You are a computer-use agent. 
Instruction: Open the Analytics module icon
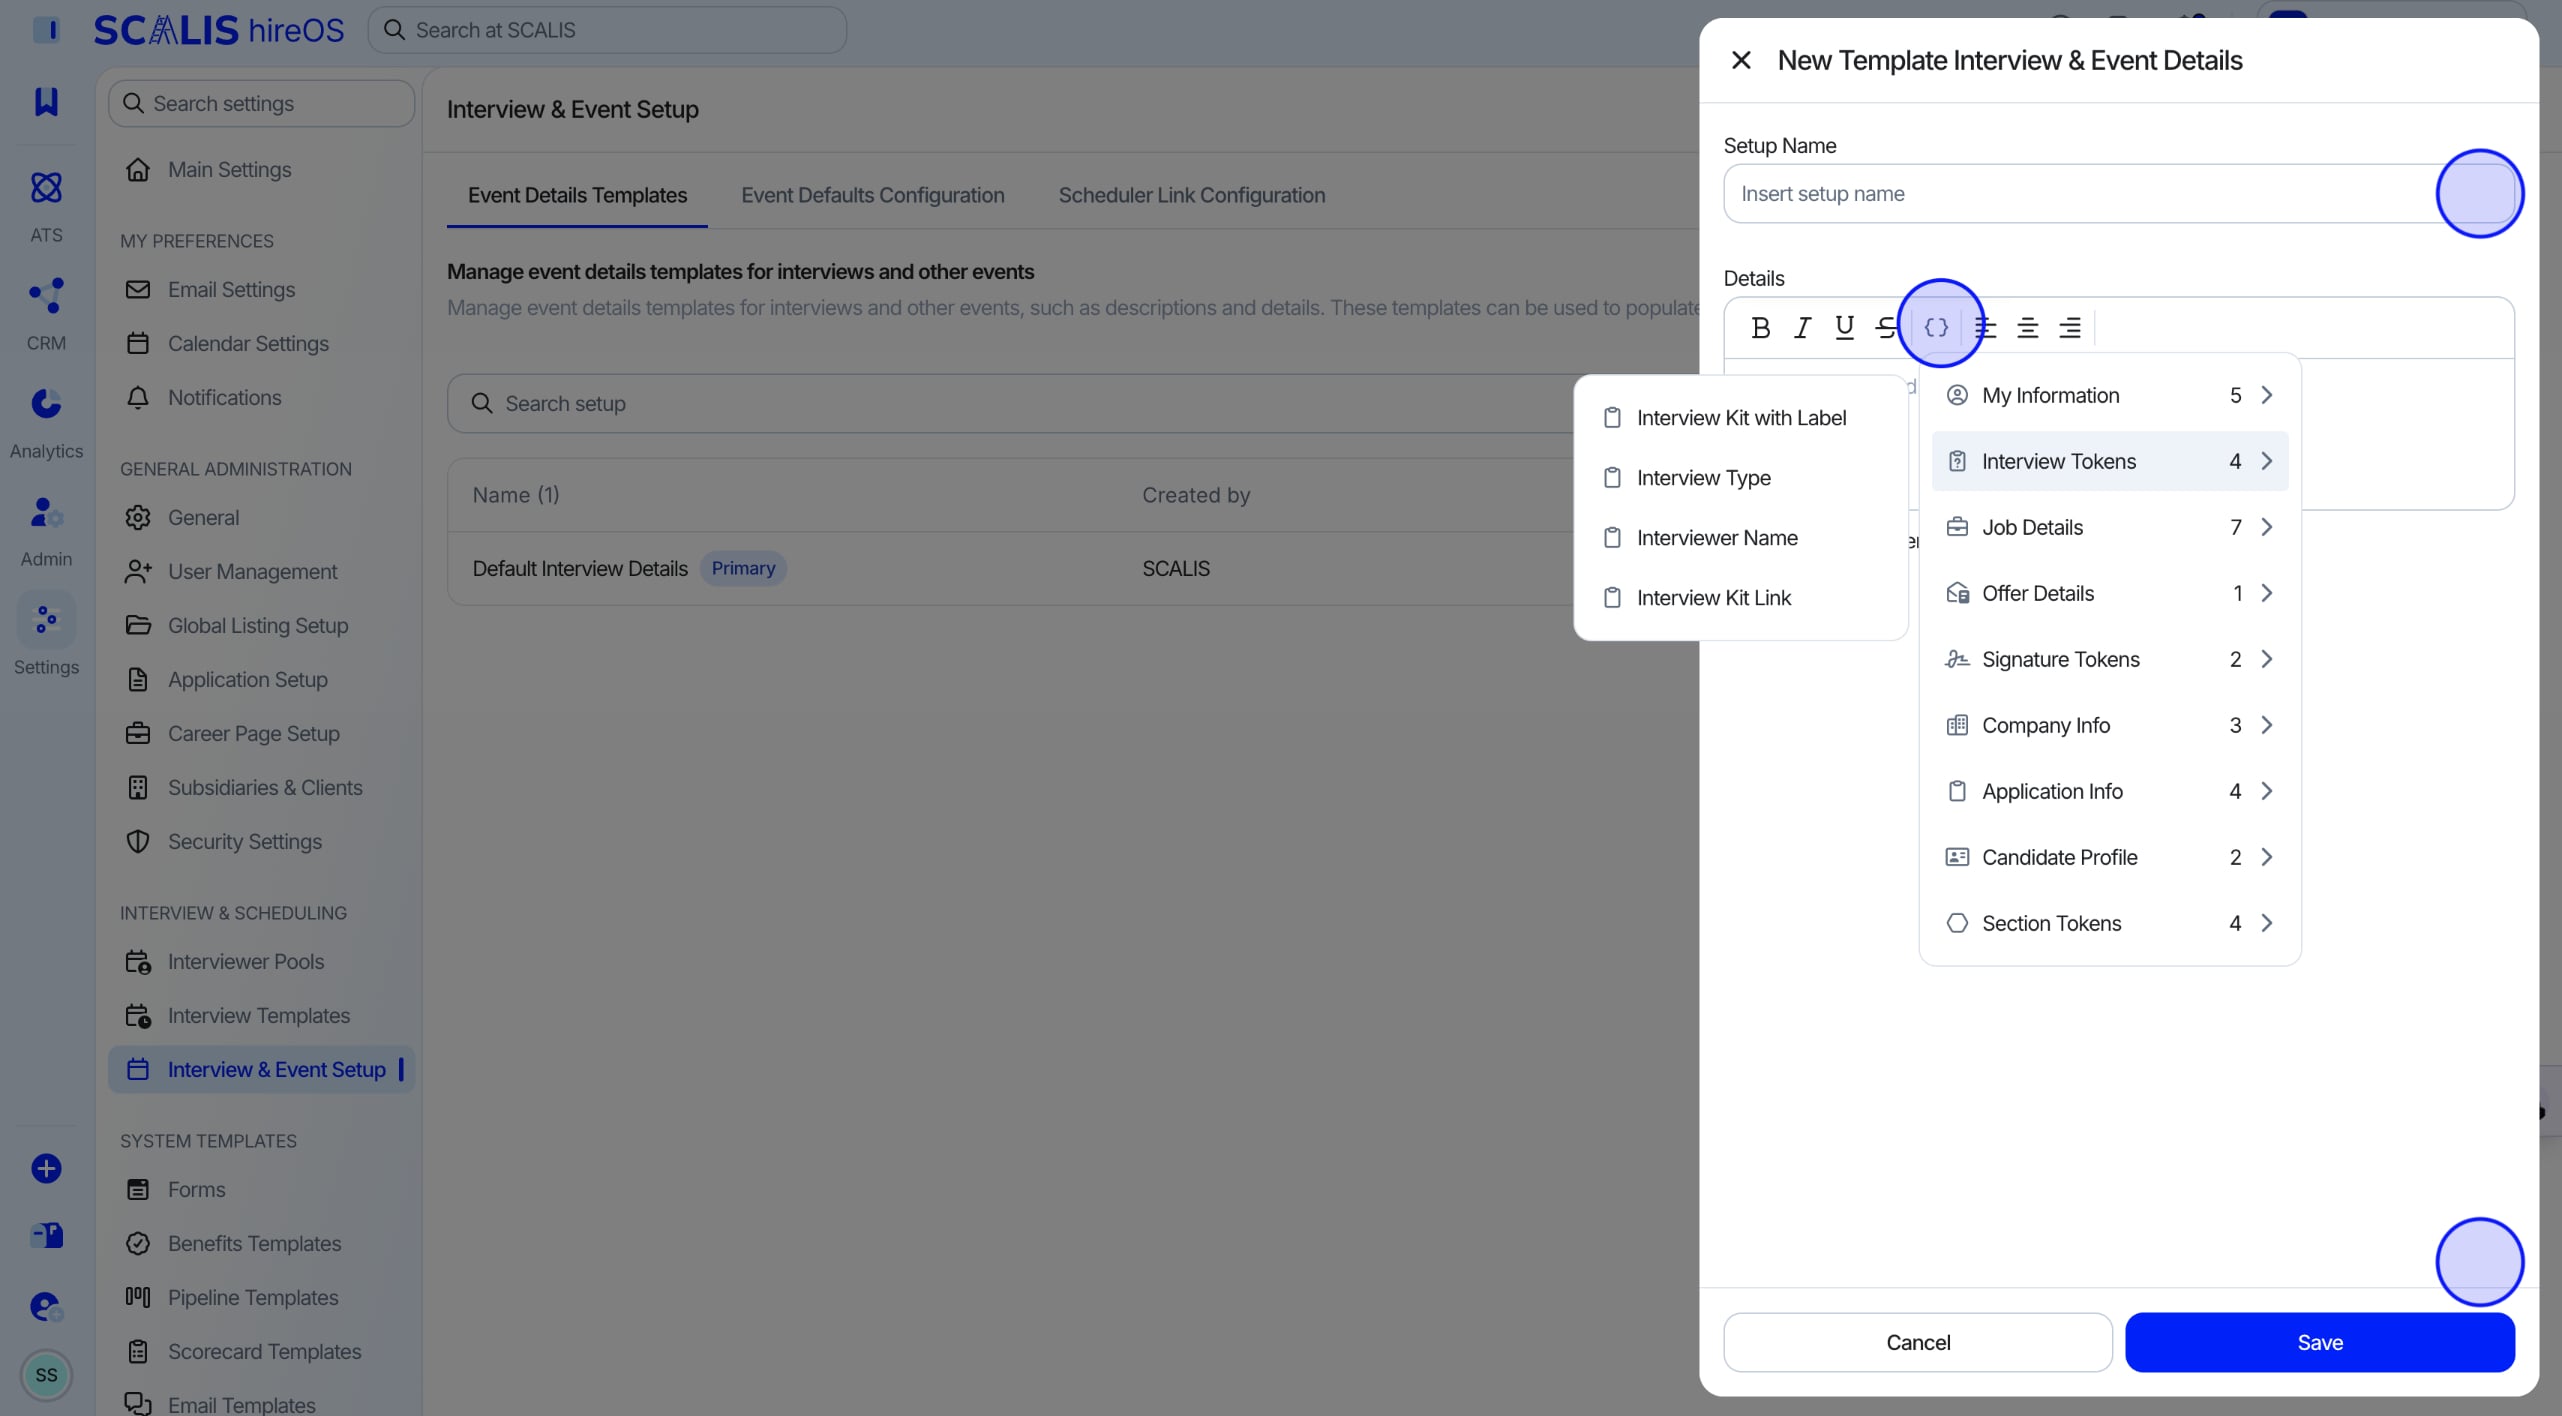tap(46, 403)
